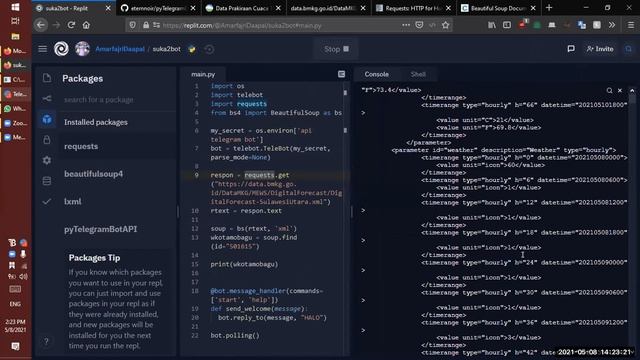Select the lxml package

coord(73,201)
